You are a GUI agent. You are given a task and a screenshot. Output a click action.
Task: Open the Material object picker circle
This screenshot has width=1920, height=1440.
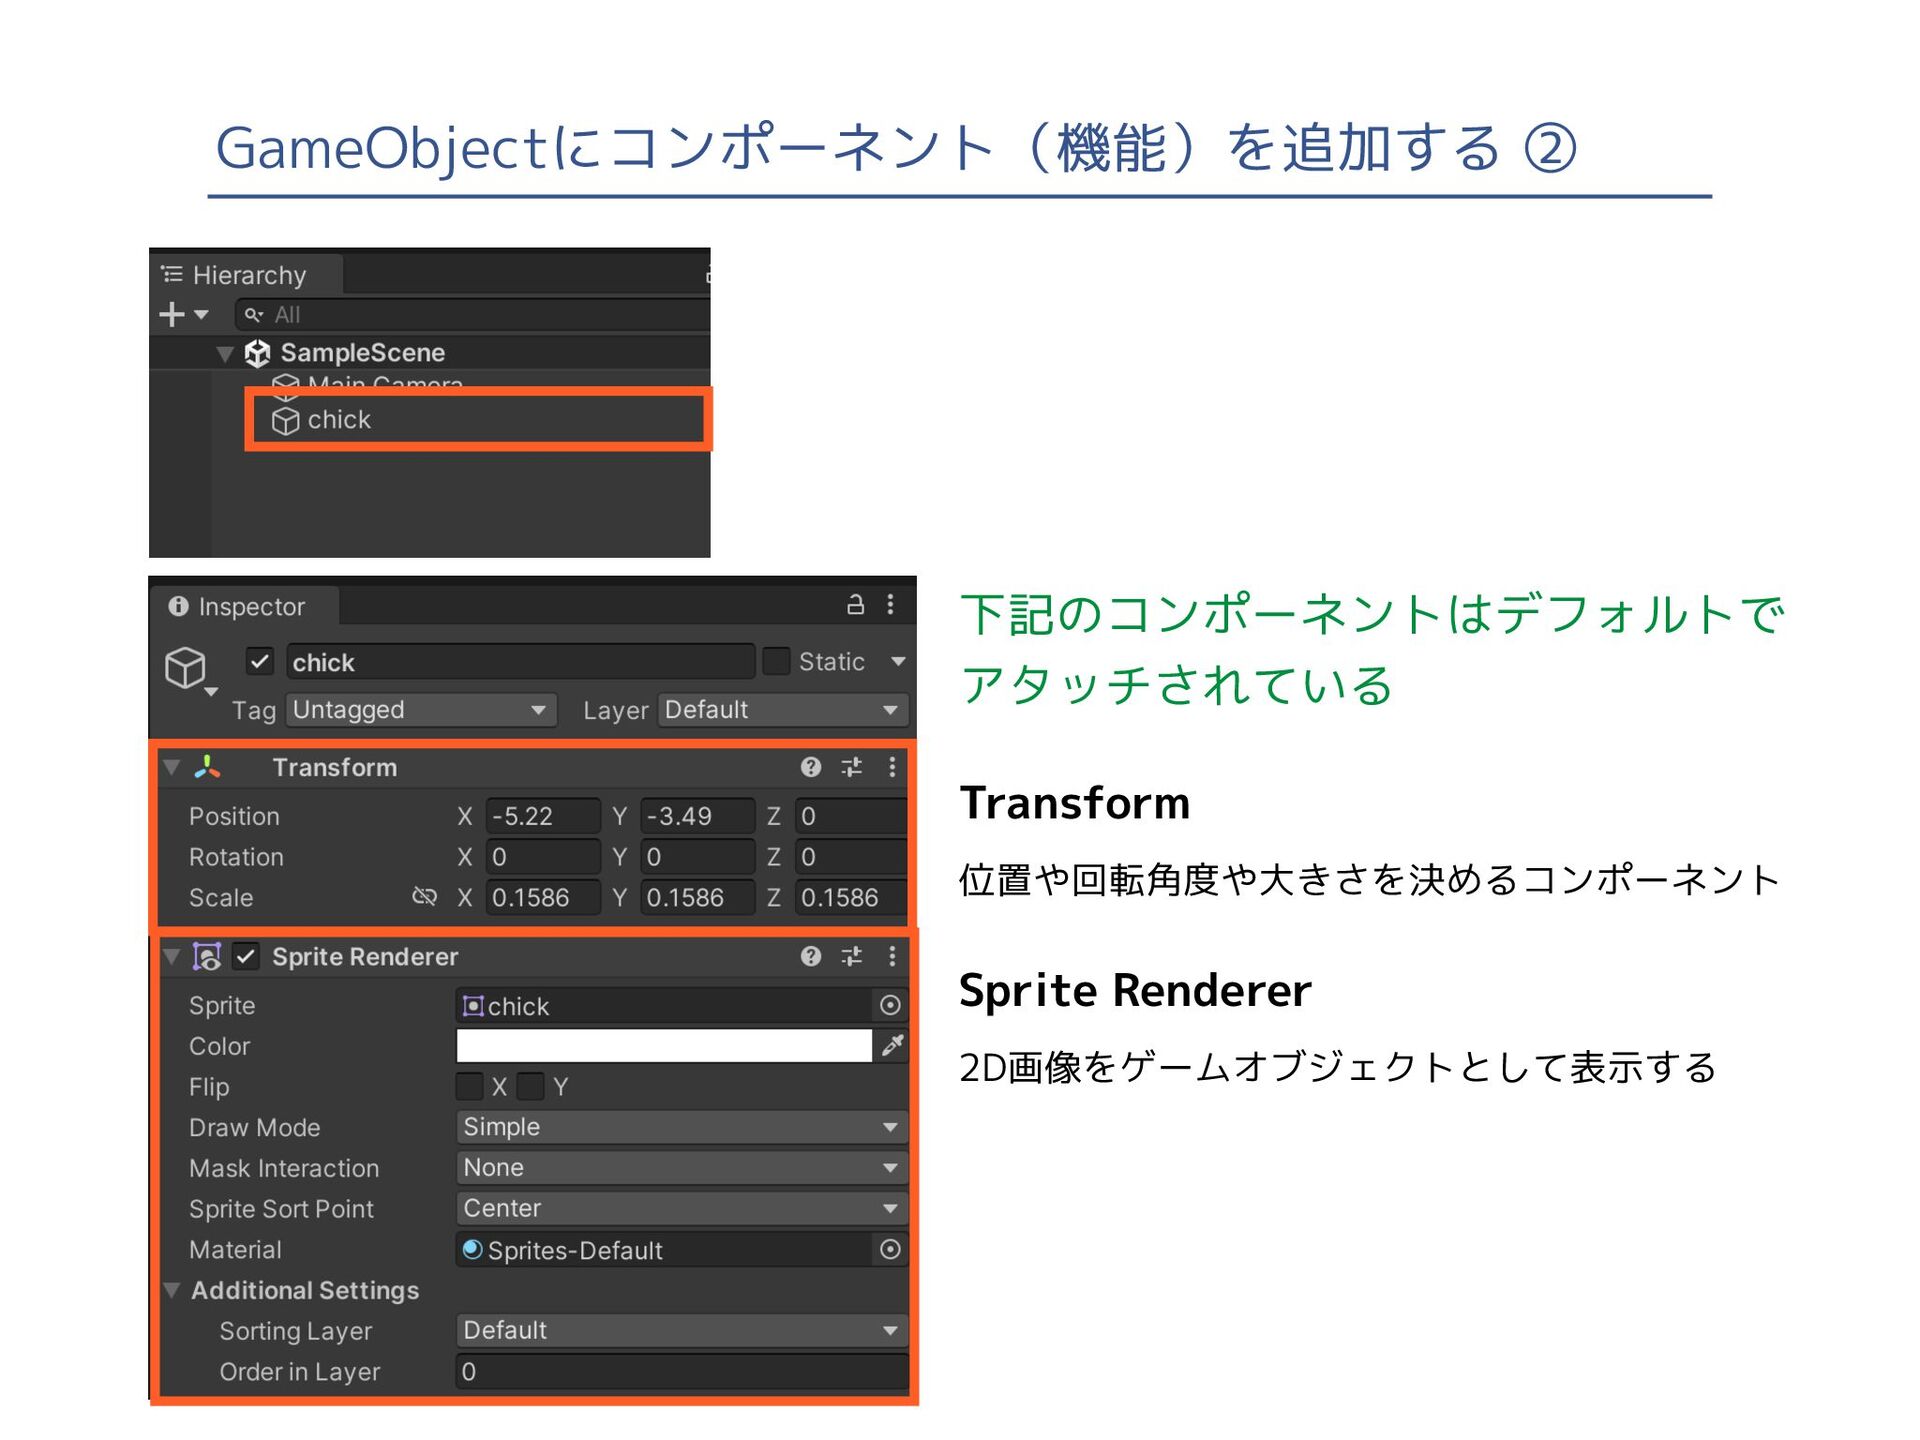[x=890, y=1249]
